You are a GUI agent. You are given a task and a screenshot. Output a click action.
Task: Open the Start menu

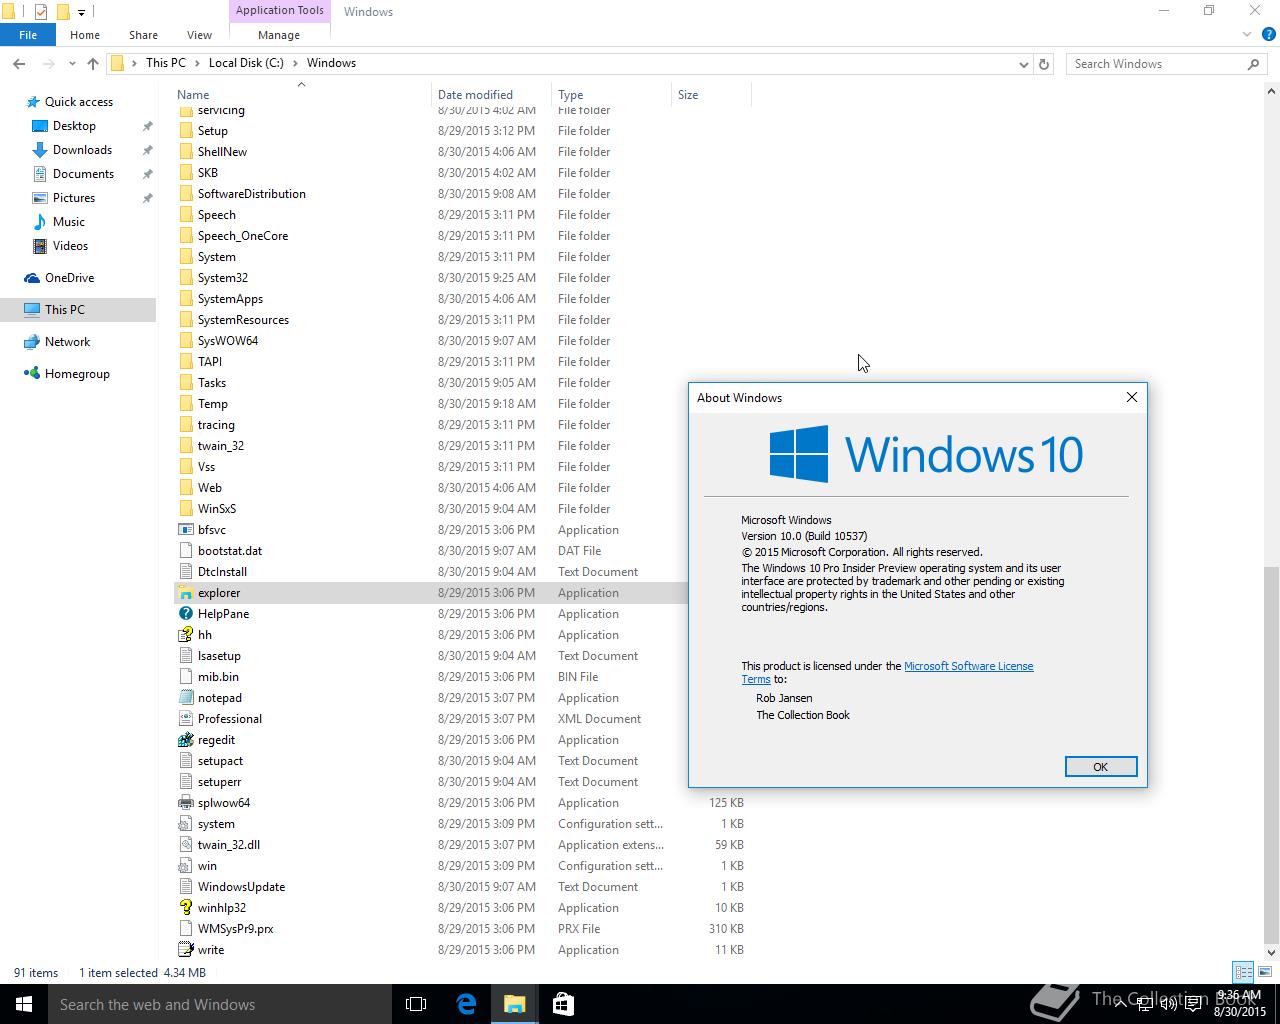(x=24, y=1004)
